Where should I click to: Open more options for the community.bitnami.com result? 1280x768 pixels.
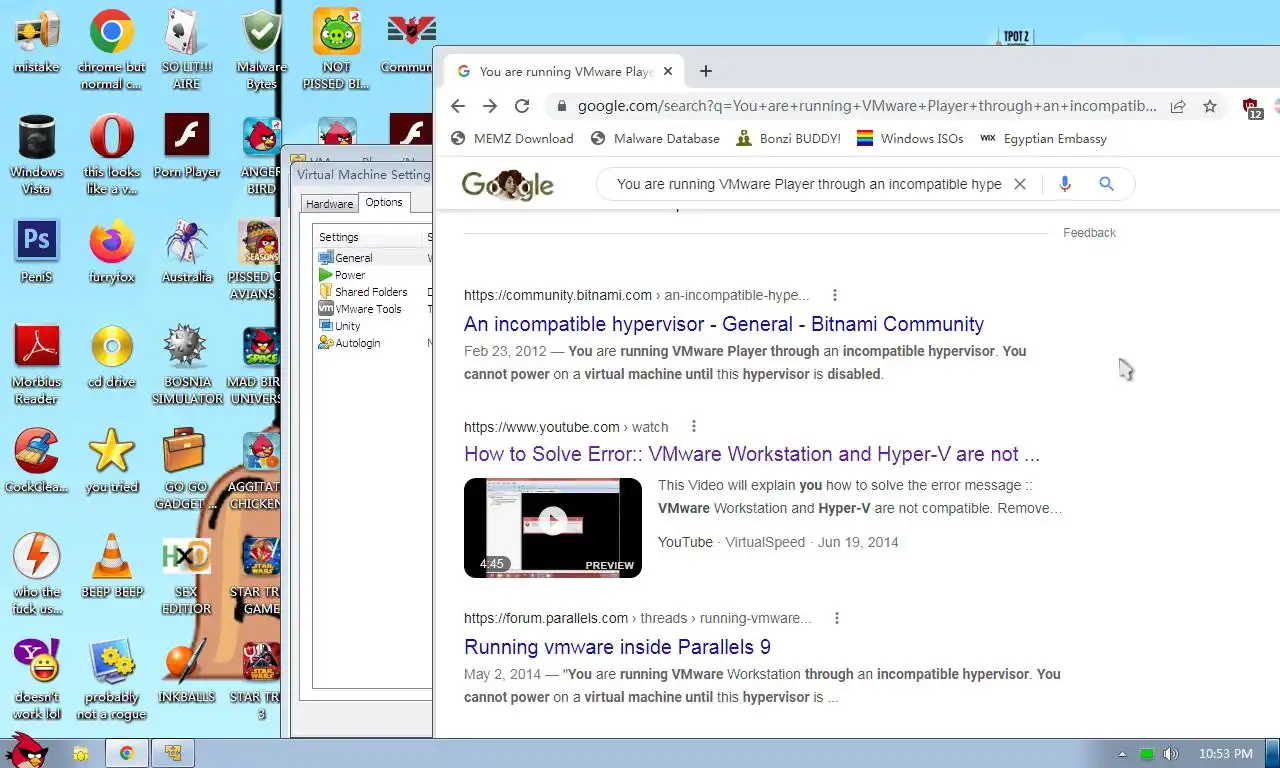coord(834,295)
